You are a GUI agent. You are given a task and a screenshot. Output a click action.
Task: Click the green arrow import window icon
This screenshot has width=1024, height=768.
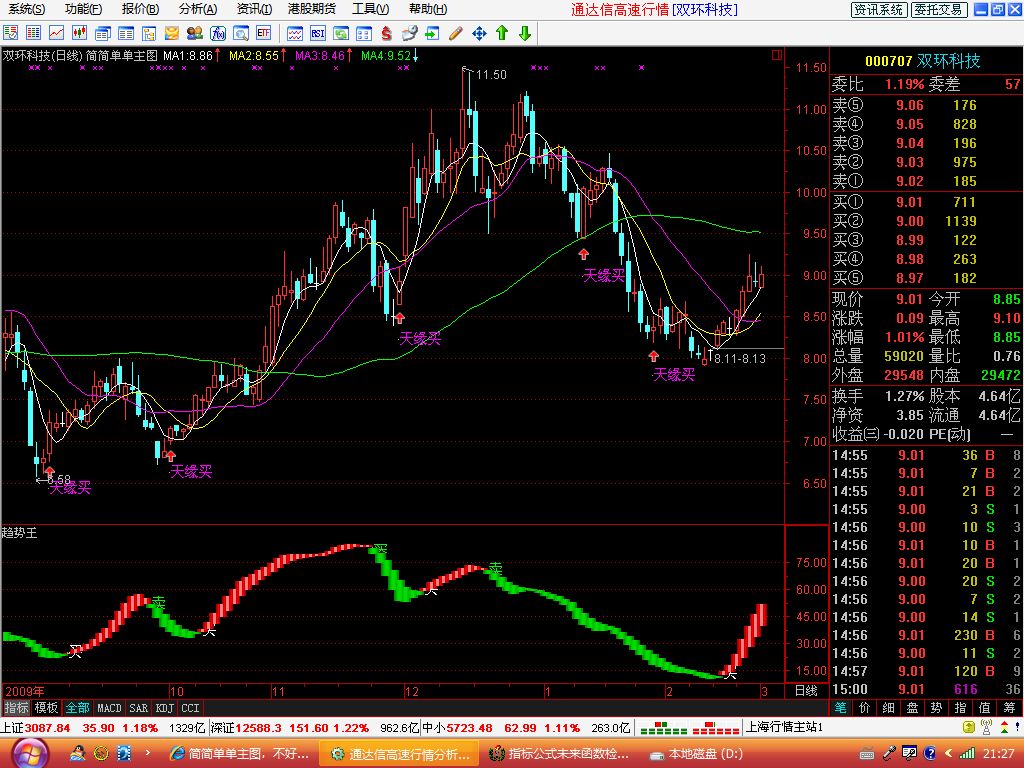432,33
